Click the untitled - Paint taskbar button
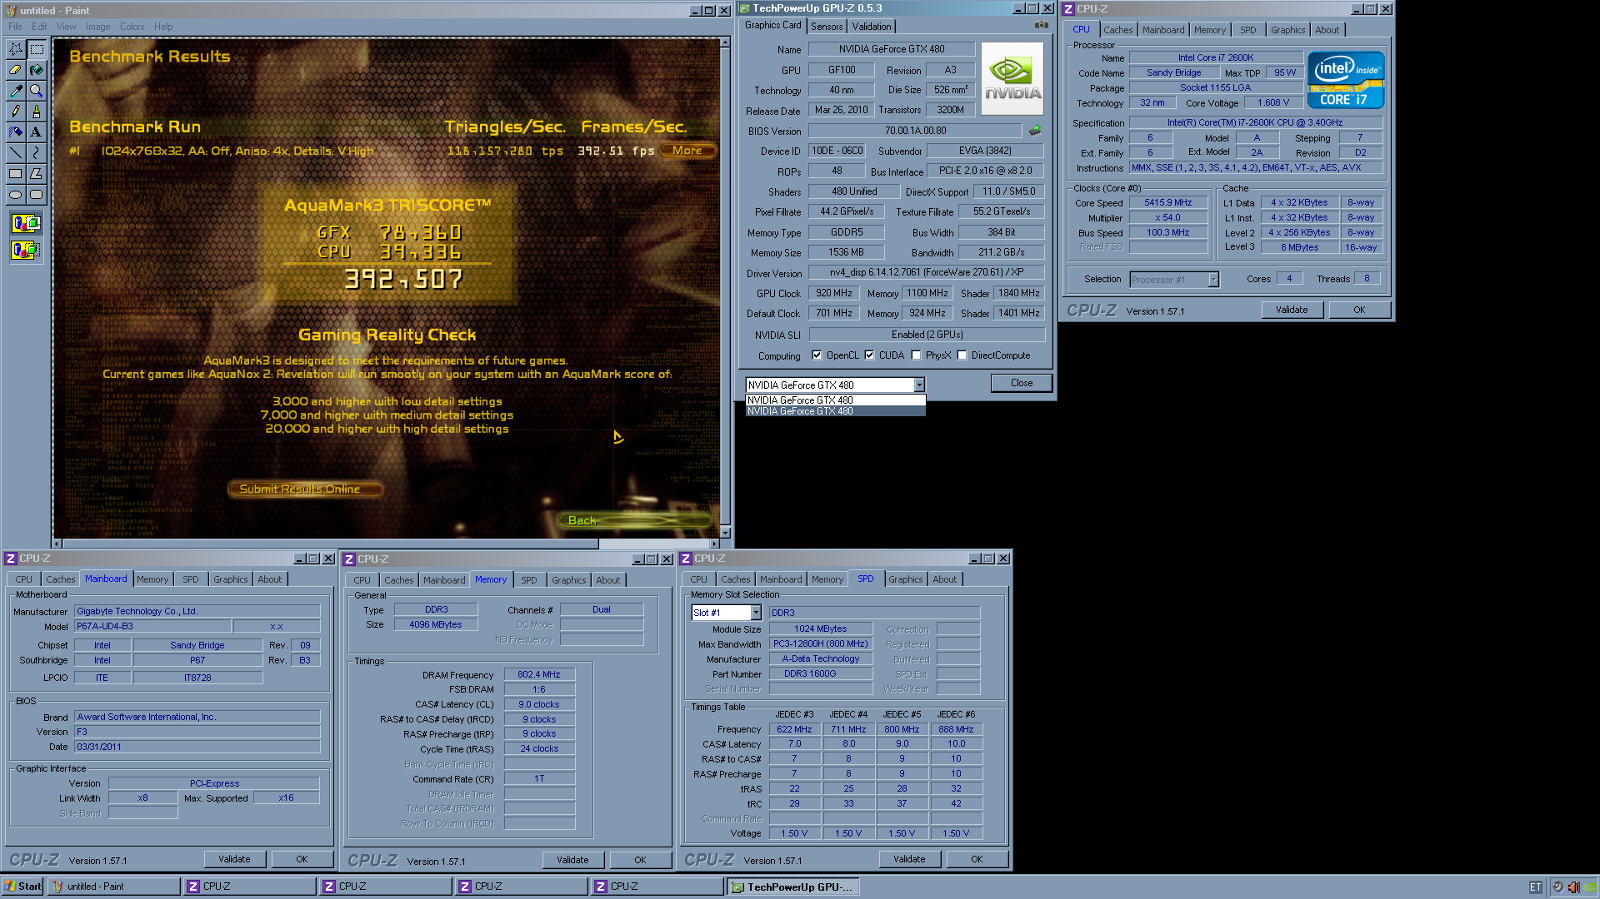1600x899 pixels. pyautogui.click(x=113, y=887)
